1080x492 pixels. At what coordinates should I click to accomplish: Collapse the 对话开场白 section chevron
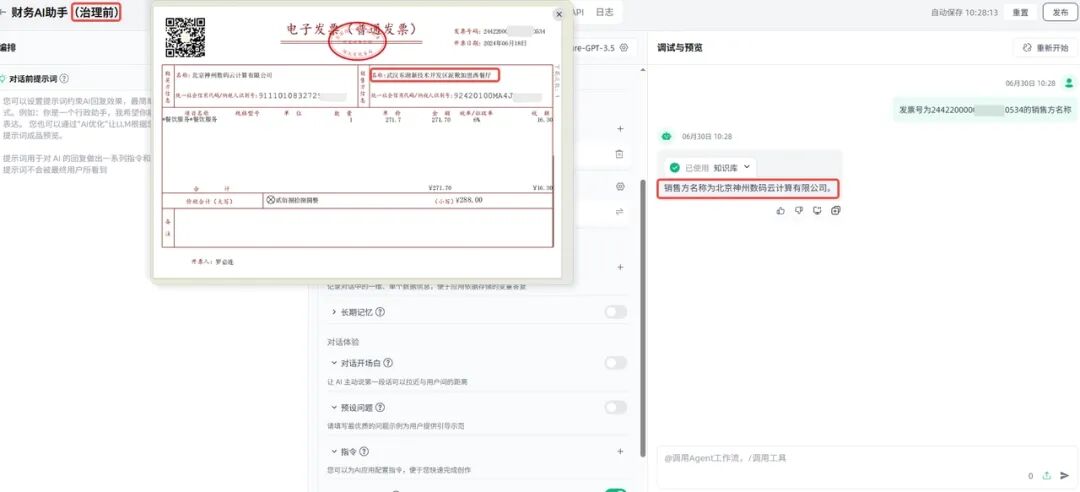pyautogui.click(x=334, y=363)
